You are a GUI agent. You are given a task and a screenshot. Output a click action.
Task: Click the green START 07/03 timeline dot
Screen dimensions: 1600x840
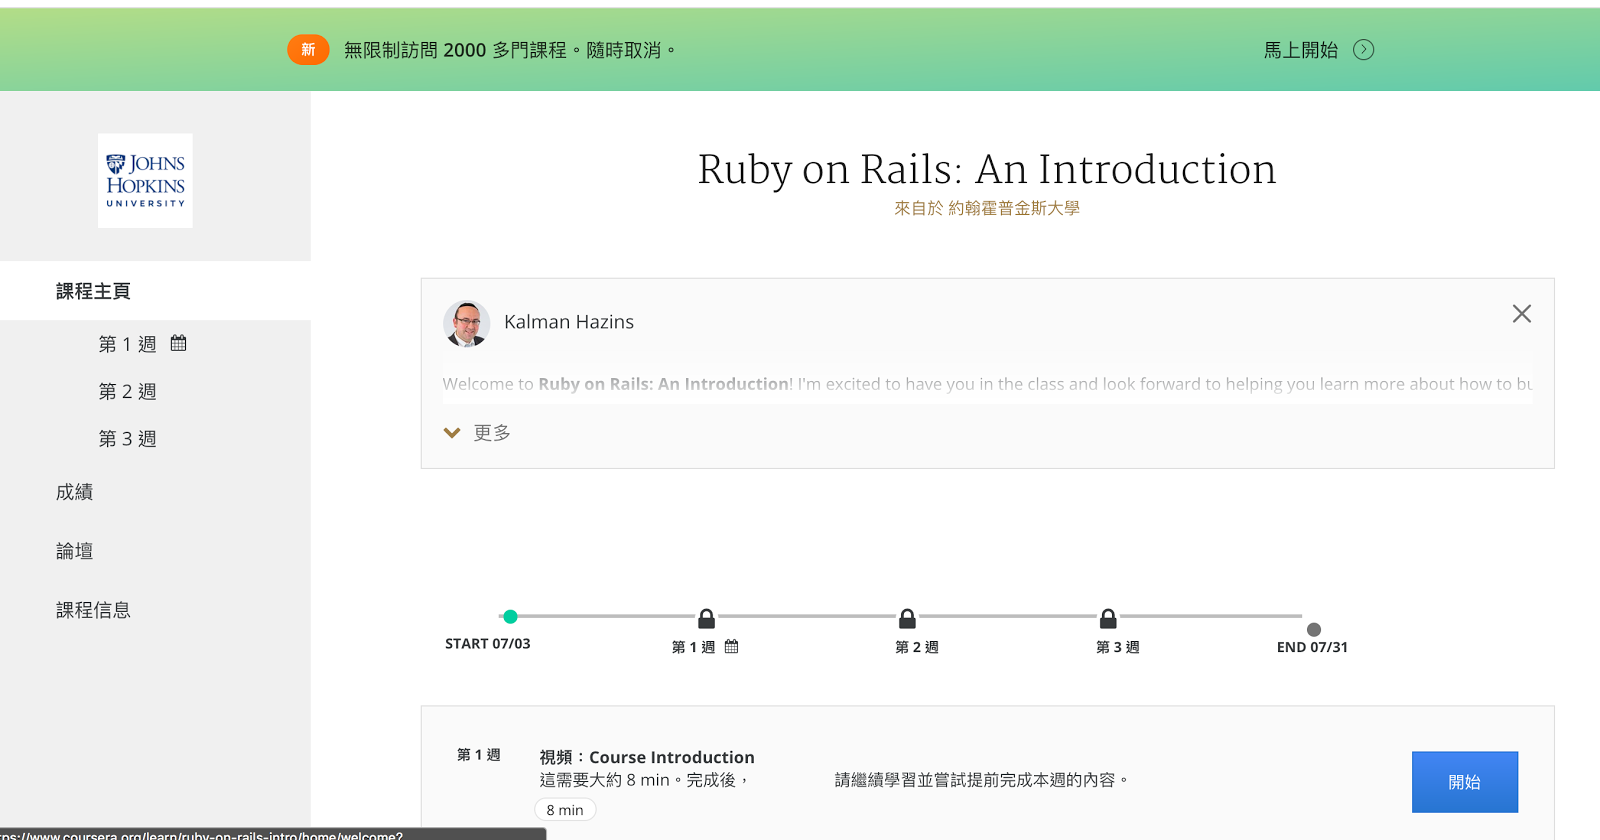coord(510,616)
